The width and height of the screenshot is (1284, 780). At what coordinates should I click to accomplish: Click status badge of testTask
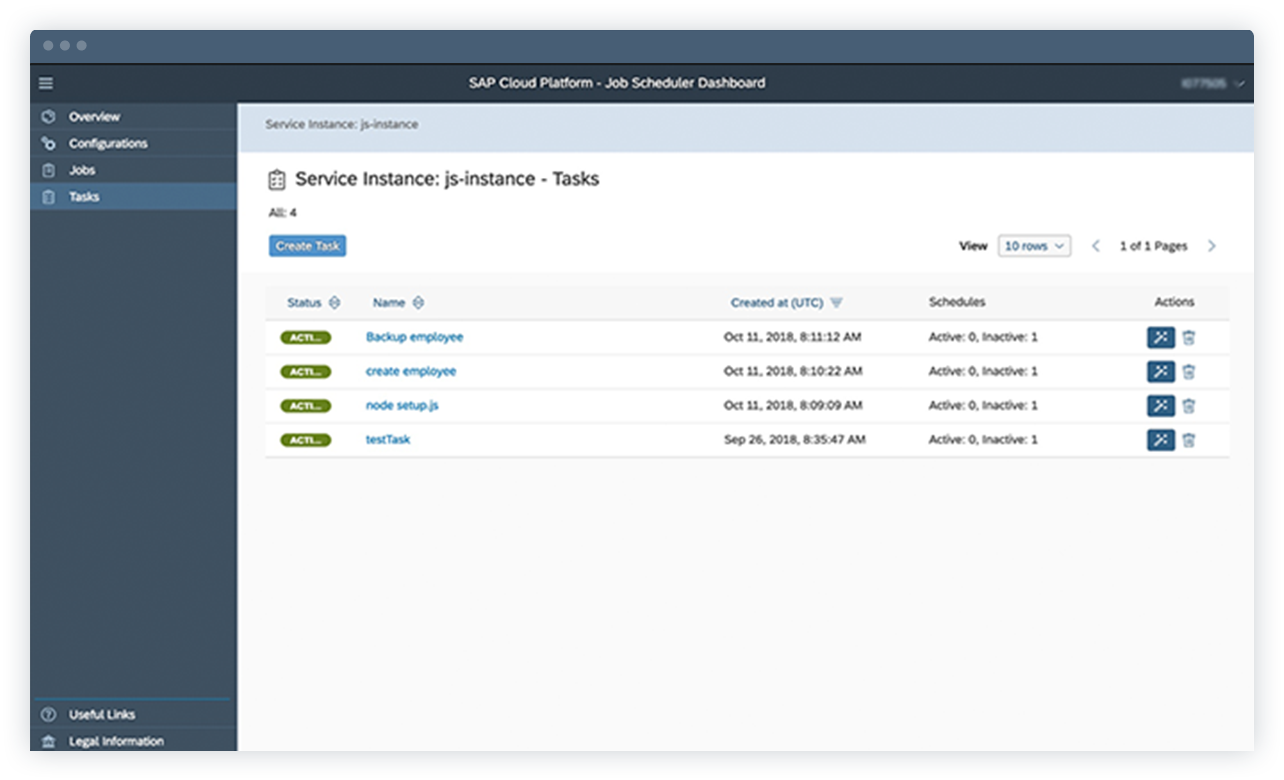(305, 439)
